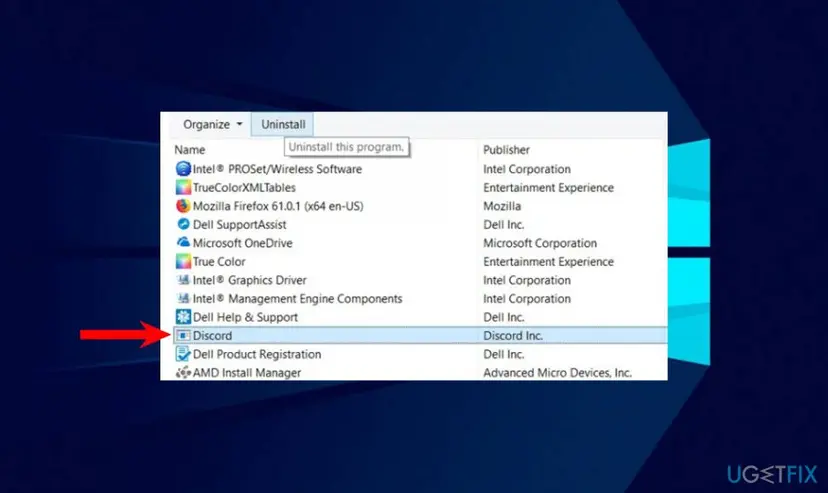828x493 pixels.
Task: Click the Intel Management Engine Components icon
Action: click(x=183, y=298)
